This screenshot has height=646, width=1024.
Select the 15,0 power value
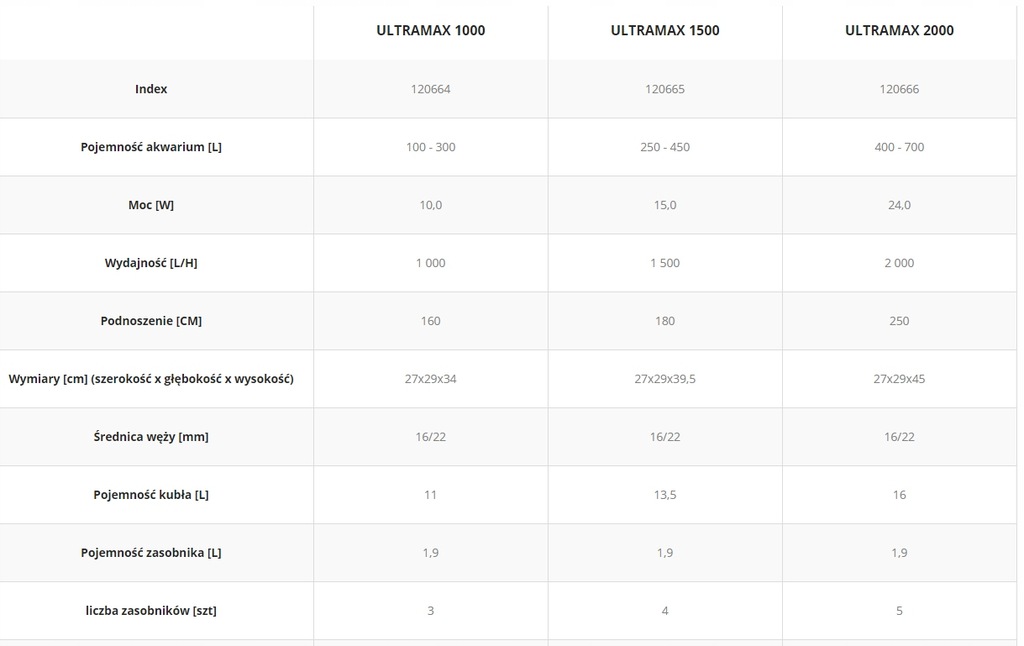point(665,205)
